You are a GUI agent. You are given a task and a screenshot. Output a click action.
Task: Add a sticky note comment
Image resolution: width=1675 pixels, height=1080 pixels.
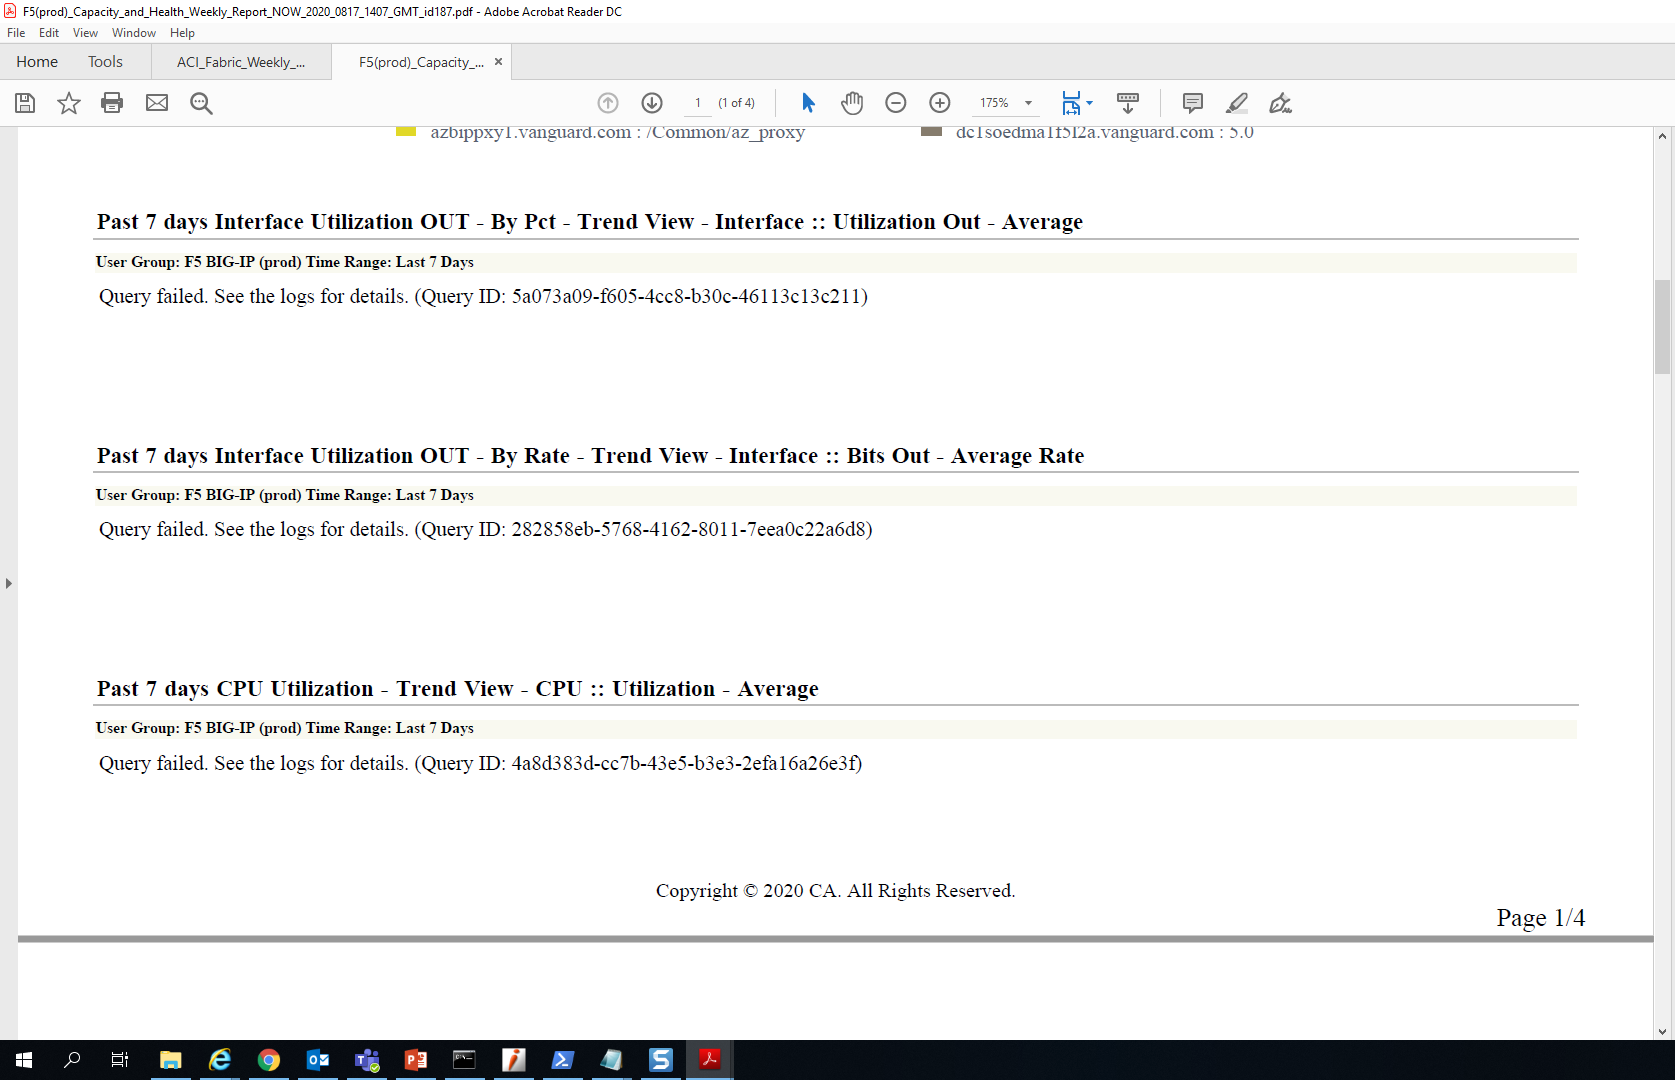tap(1191, 103)
